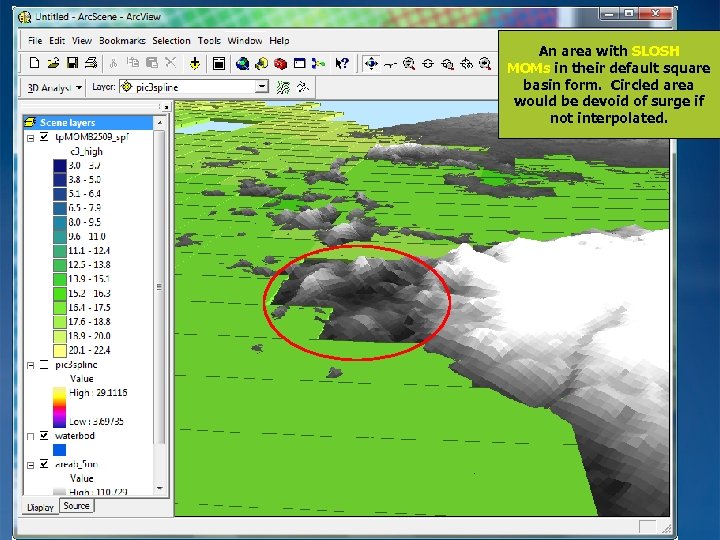Click the 8.0 - 9.5 legend label
The image size is (720, 540).
point(84,222)
